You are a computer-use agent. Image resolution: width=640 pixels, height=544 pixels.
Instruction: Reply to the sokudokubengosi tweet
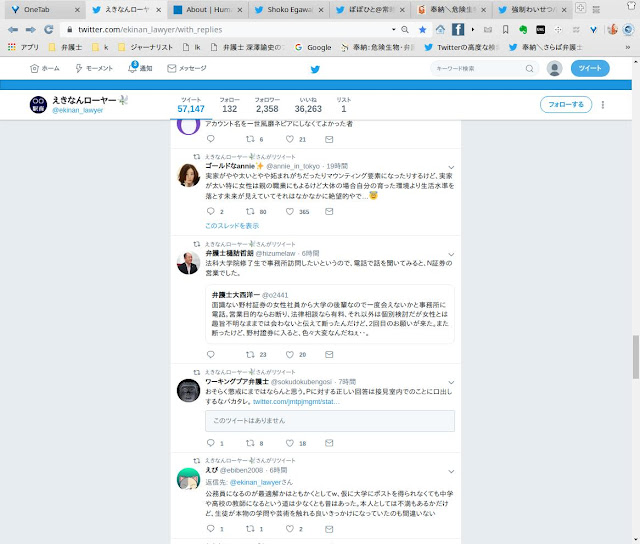click(x=211, y=443)
